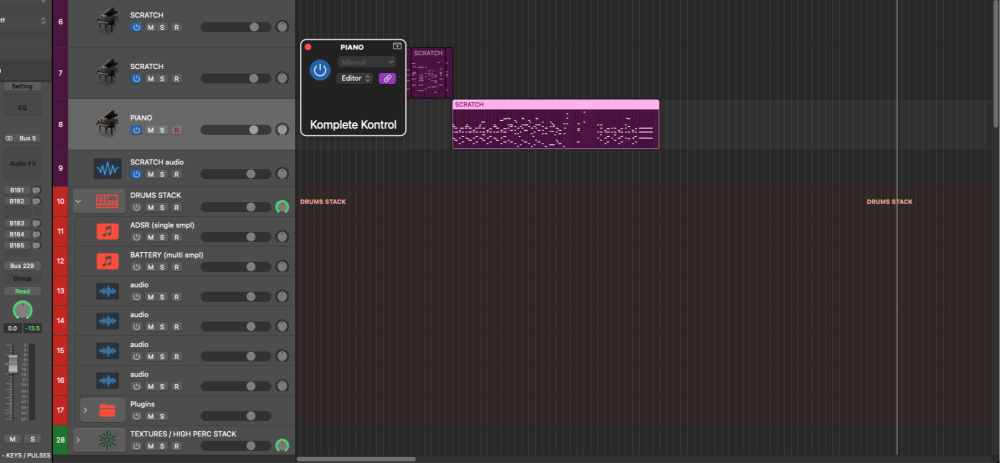The image size is (1000, 463).
Task: Open the Editor view dropdown in plugin window
Action: (355, 78)
